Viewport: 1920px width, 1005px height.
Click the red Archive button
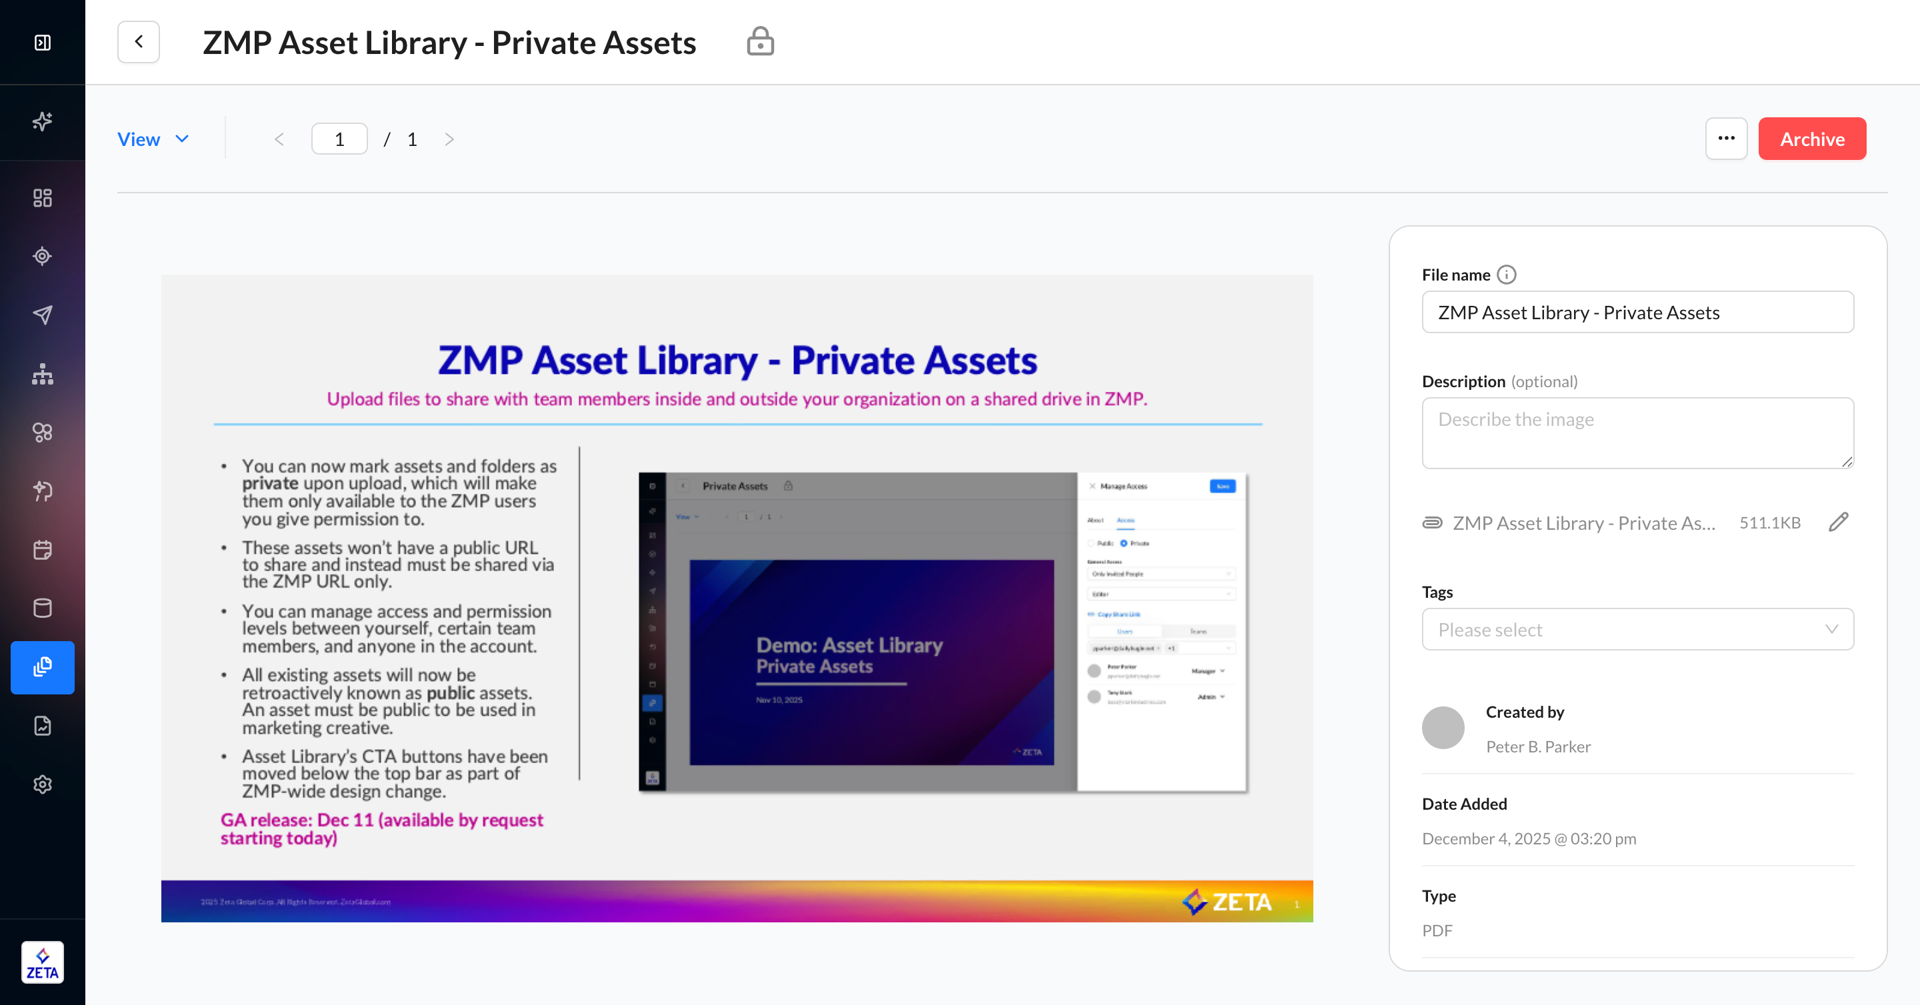pos(1811,139)
